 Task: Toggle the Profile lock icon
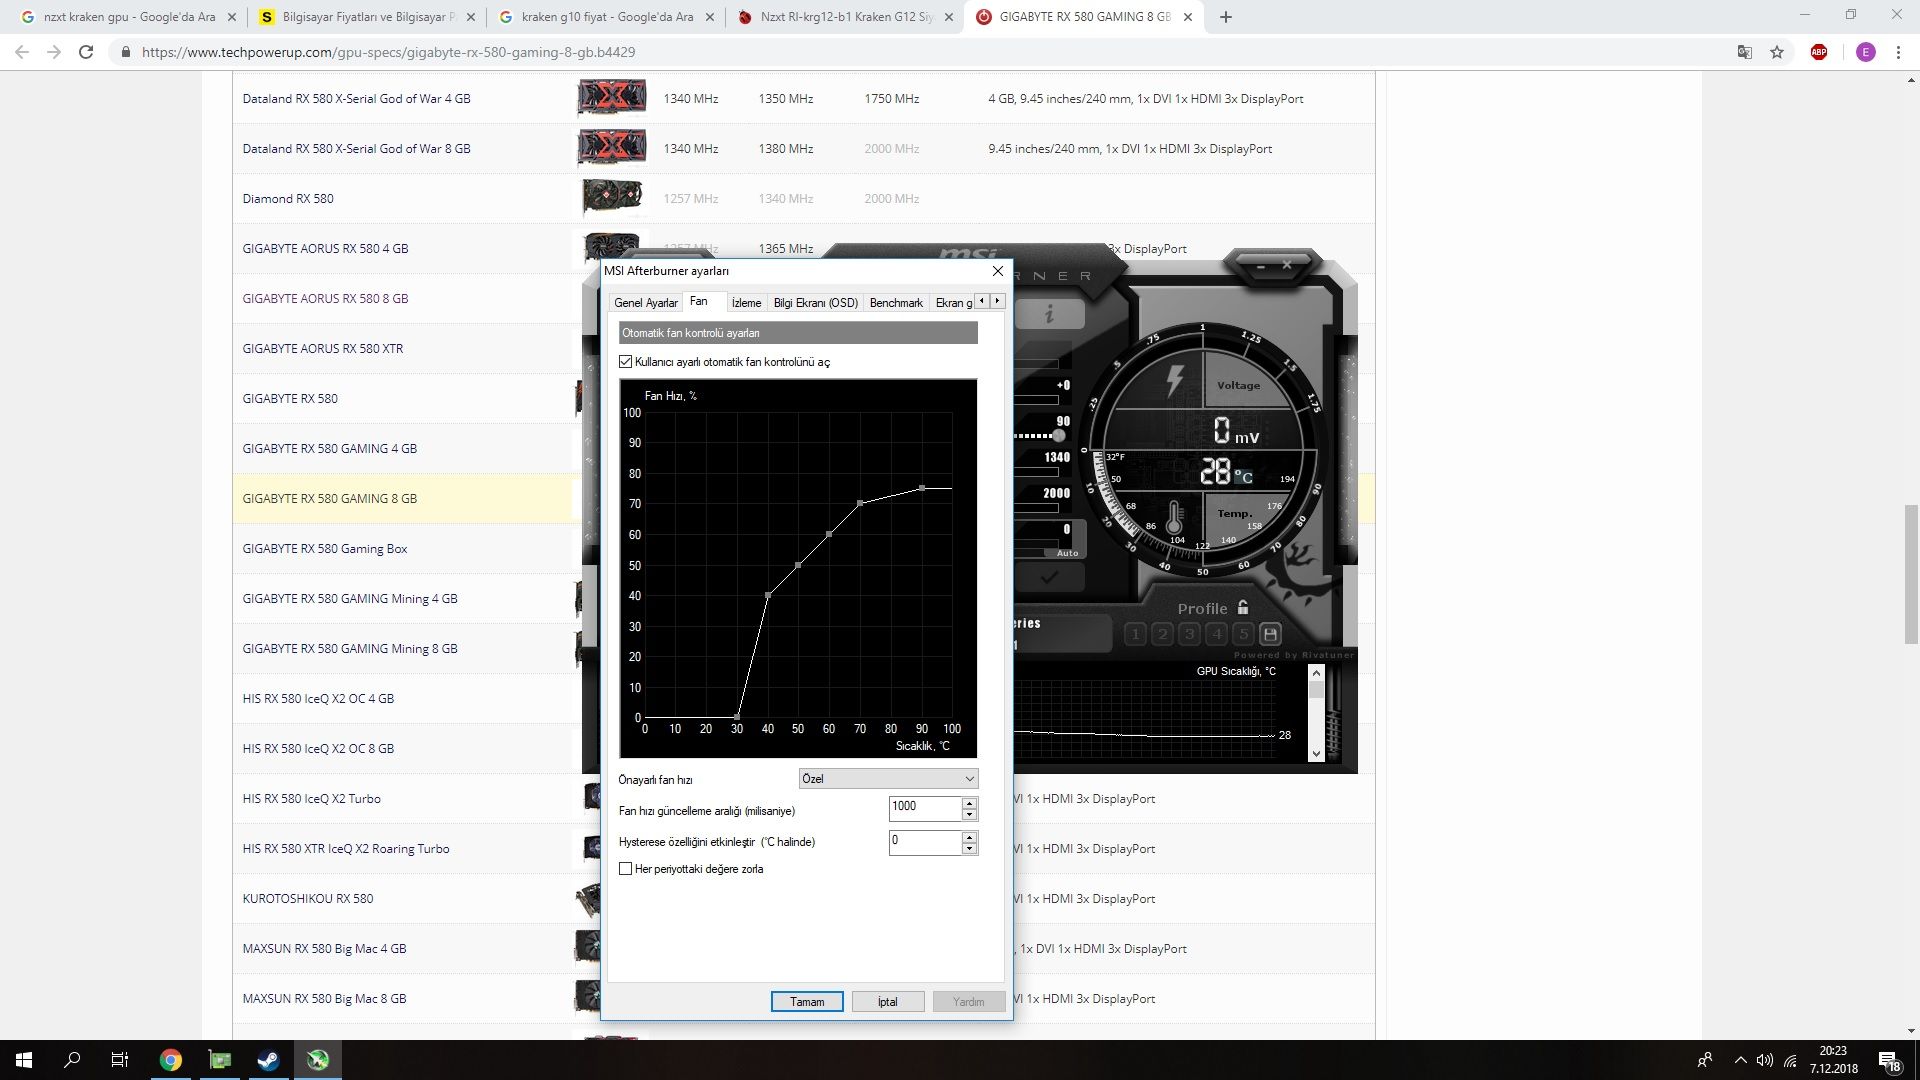coord(1243,607)
